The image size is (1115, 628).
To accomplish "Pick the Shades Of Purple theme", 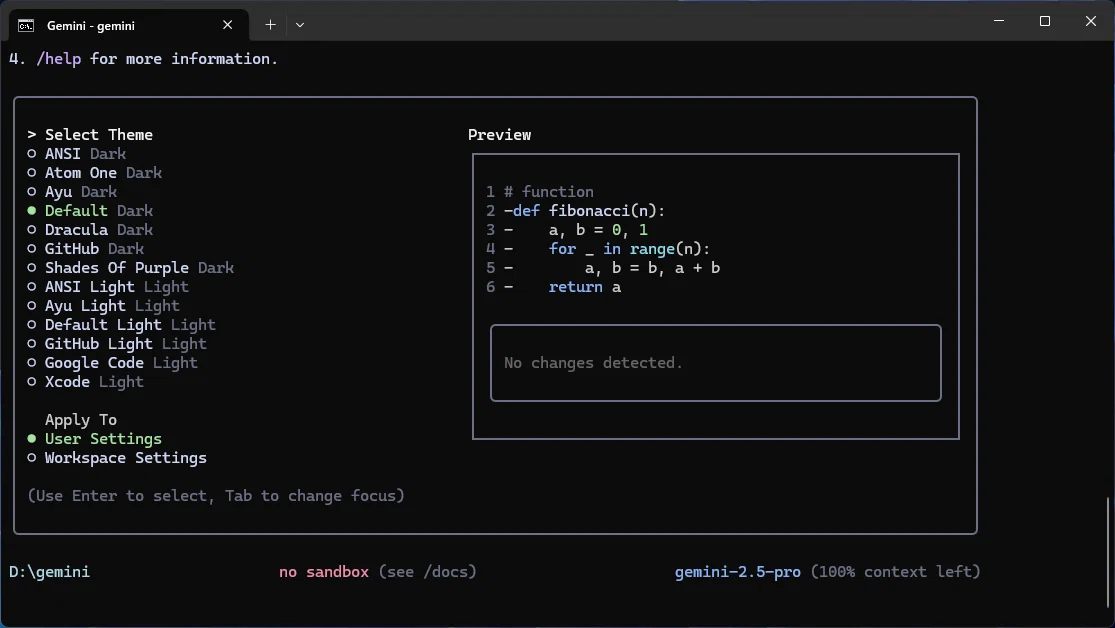I will (x=131, y=268).
